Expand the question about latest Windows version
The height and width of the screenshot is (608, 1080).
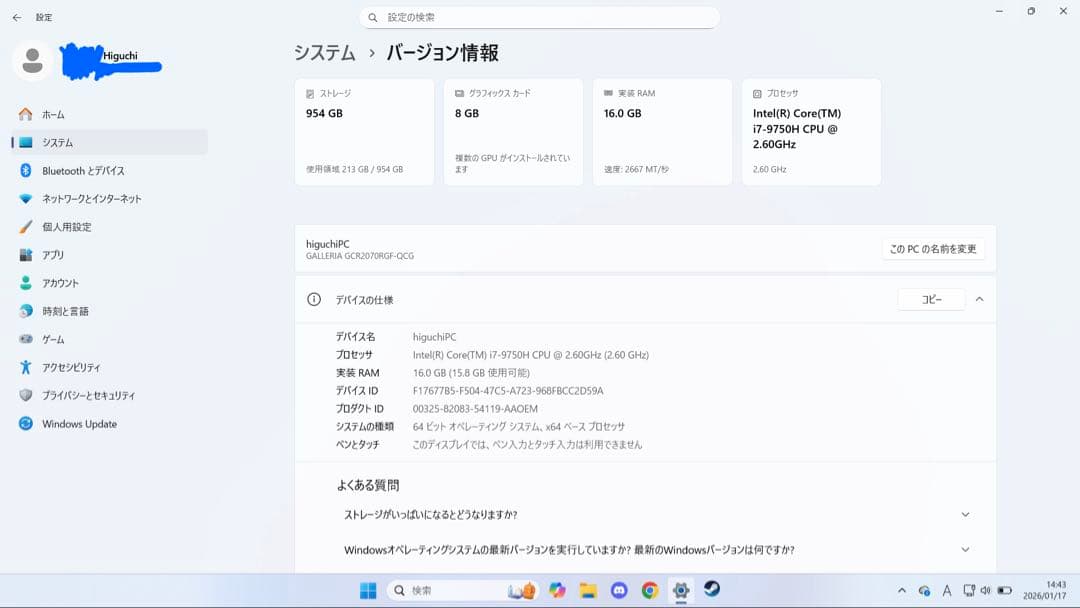click(x=964, y=549)
